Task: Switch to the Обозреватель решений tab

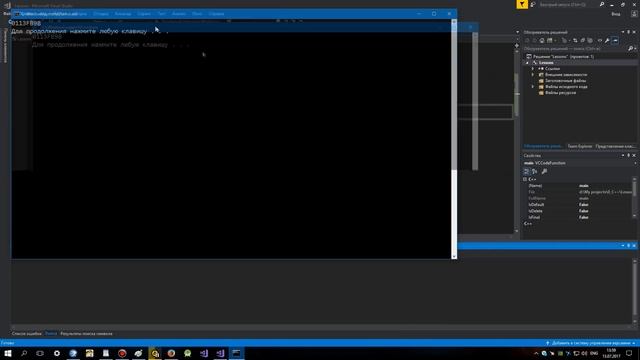Action: 543,146
